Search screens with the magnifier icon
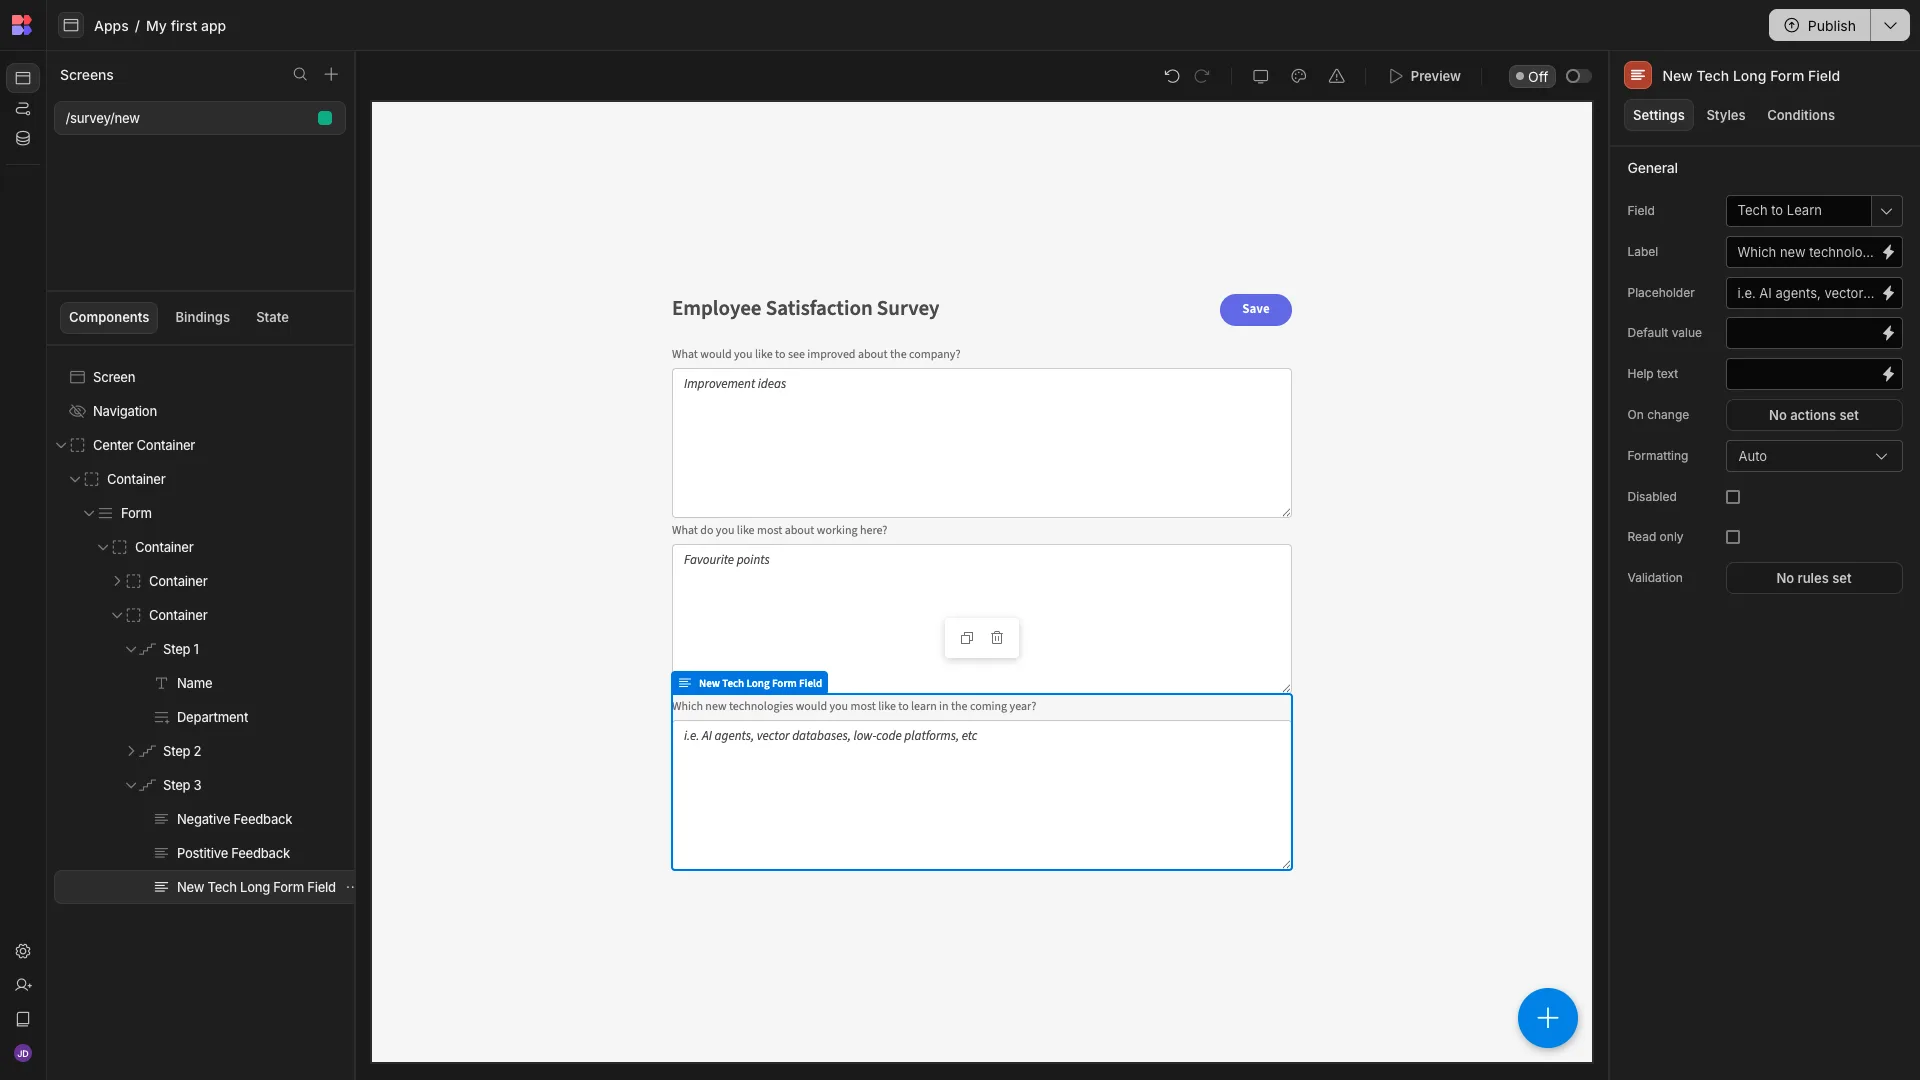The width and height of the screenshot is (1920, 1080). (x=300, y=74)
